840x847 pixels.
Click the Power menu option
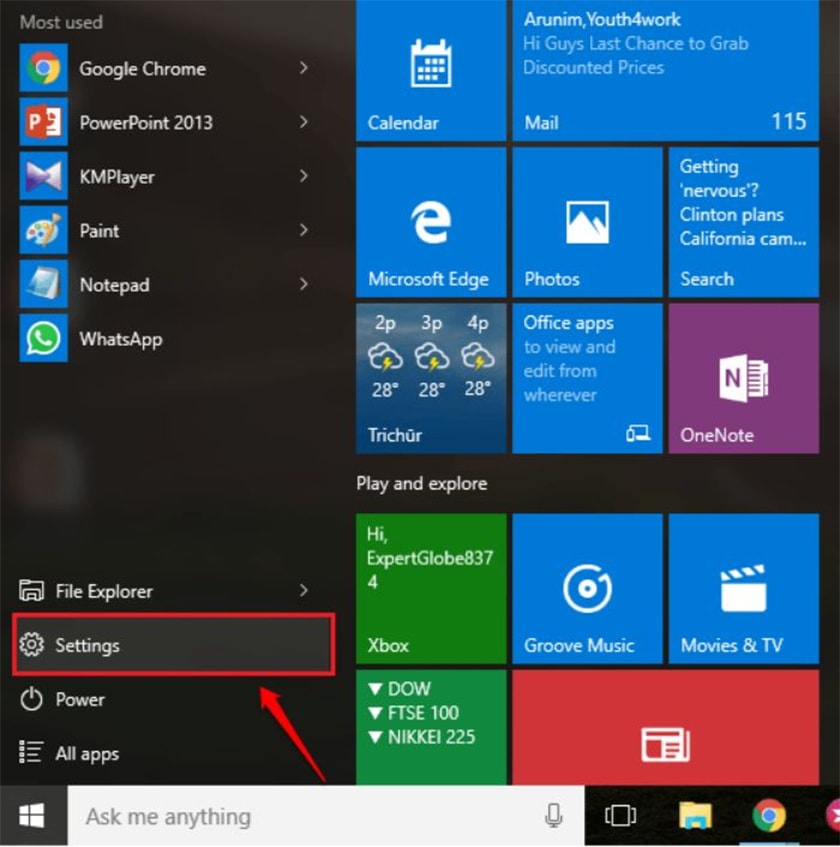tap(80, 699)
